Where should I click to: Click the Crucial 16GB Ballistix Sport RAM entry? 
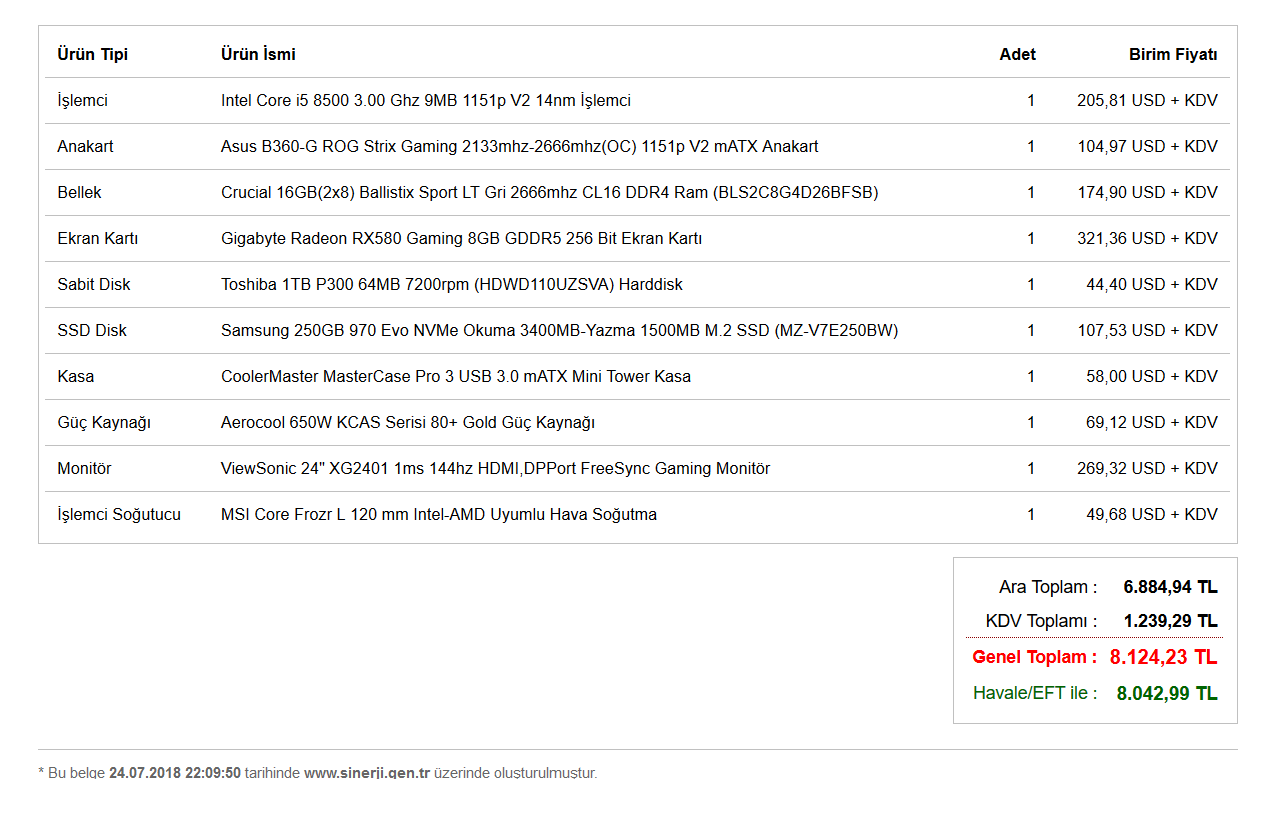pyautogui.click(x=549, y=192)
